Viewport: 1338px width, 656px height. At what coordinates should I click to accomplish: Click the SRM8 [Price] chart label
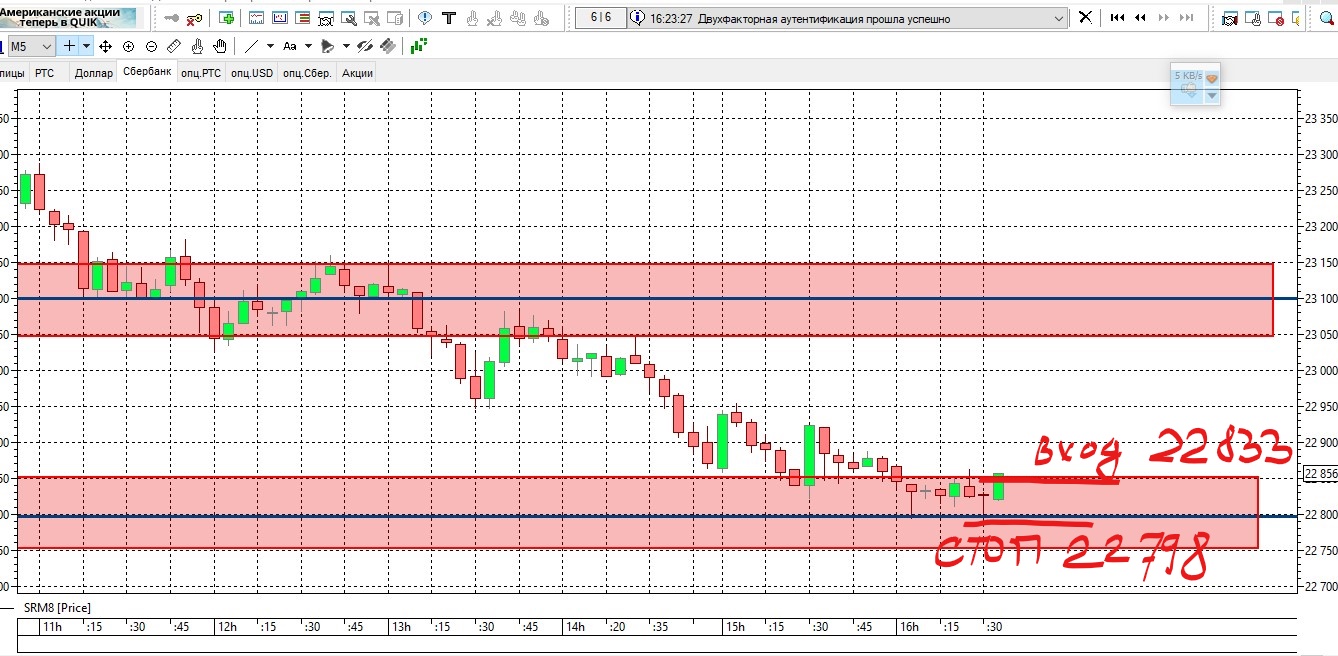point(57,607)
